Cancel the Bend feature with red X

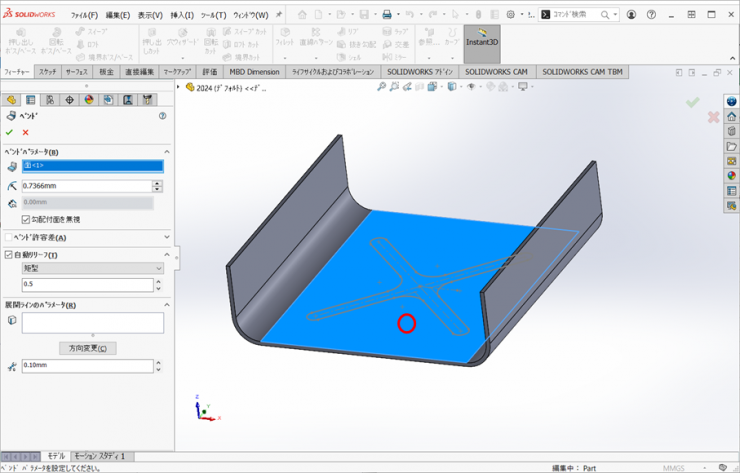(25, 132)
